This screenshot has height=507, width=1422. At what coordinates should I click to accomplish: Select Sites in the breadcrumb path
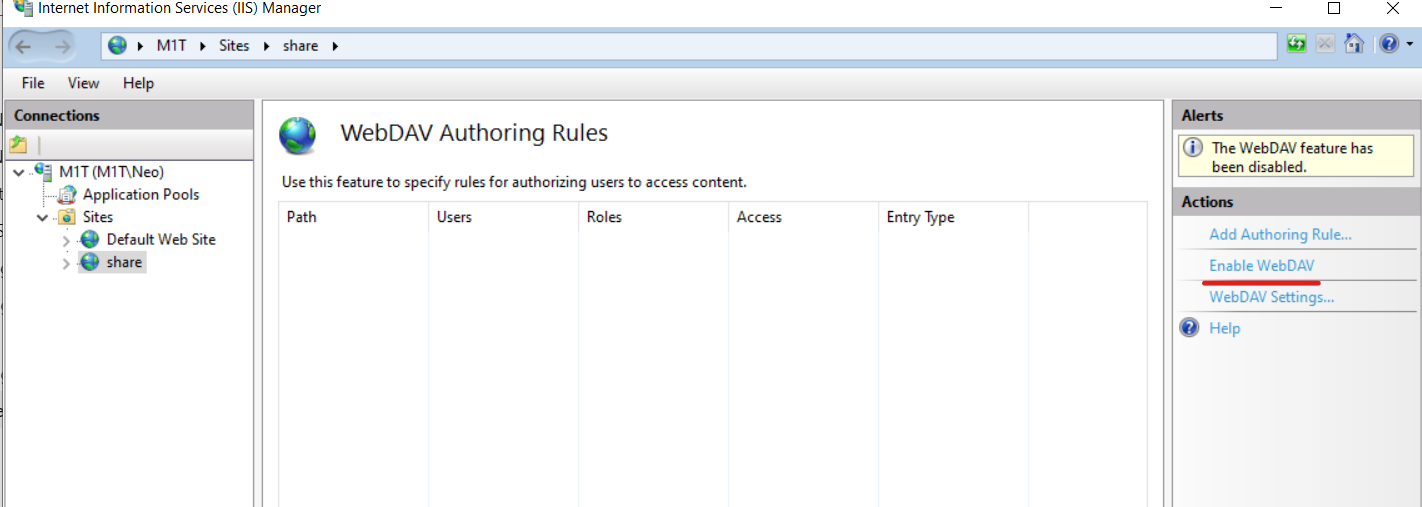coord(234,46)
